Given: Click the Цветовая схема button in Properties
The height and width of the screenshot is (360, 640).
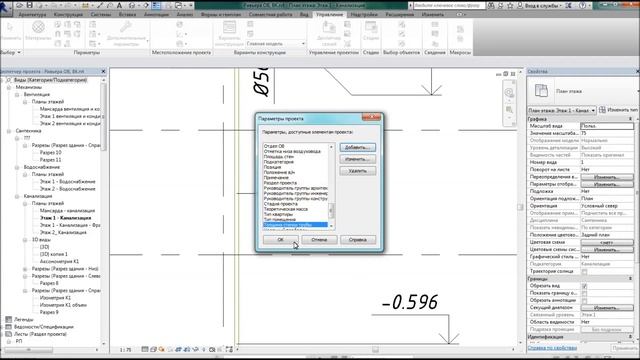Looking at the screenshot, I should [x=607, y=242].
